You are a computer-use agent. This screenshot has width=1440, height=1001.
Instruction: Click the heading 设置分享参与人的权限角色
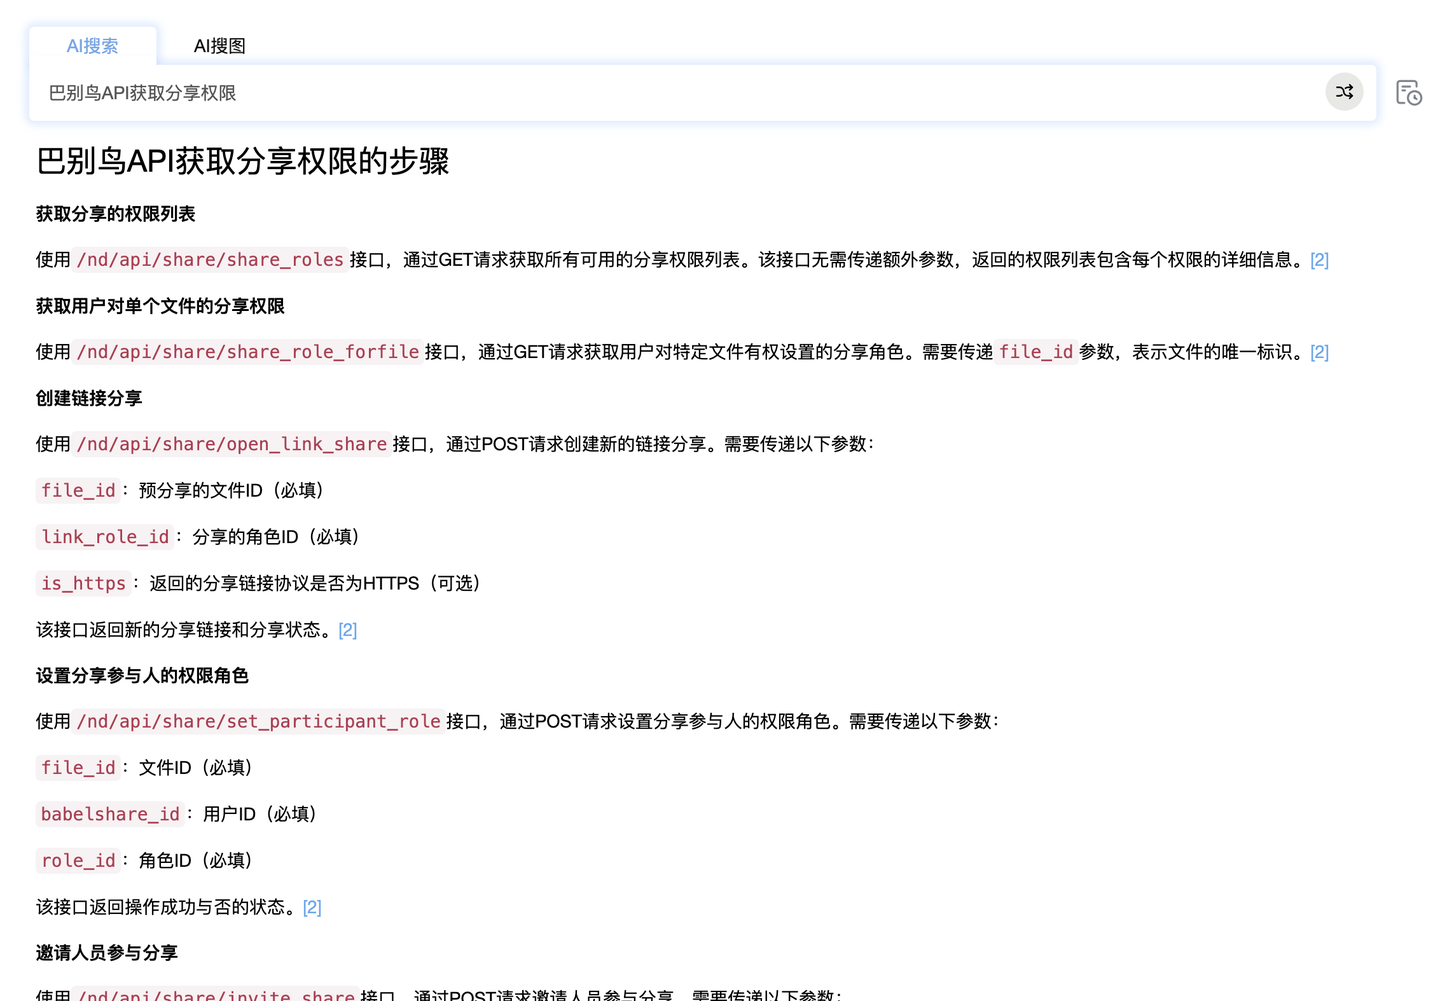142,676
